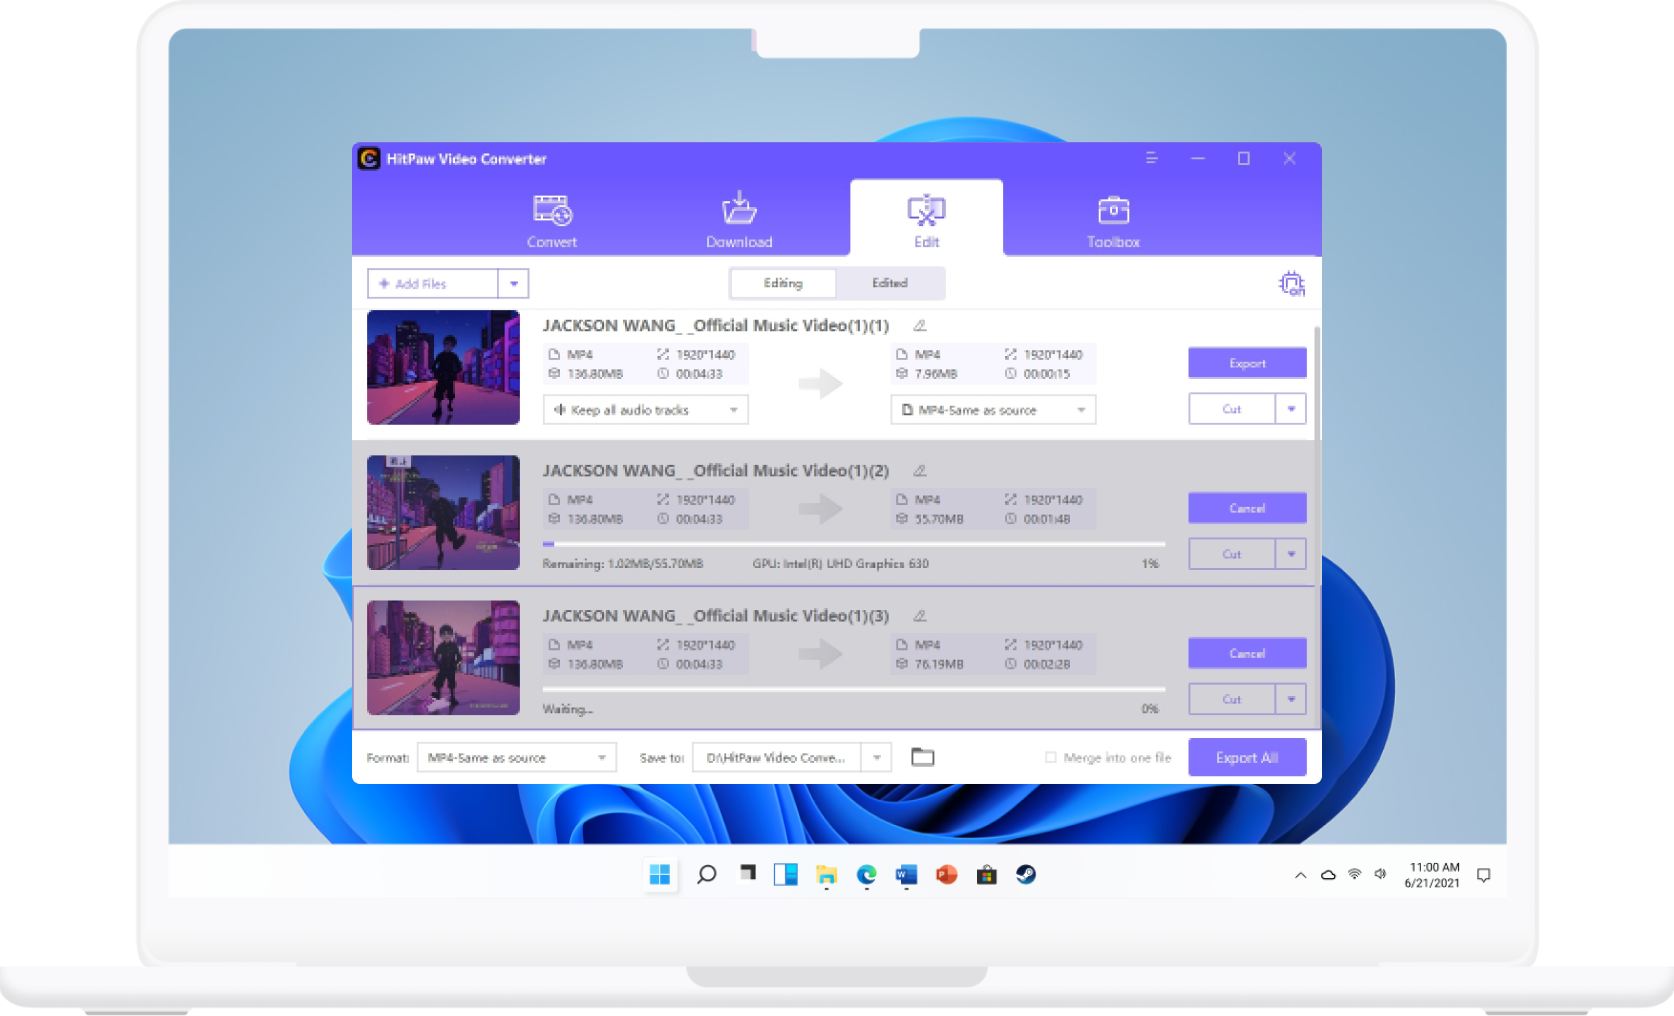This screenshot has width=1674, height=1016.
Task: Switch to the Edited toggle view
Action: [x=889, y=284]
